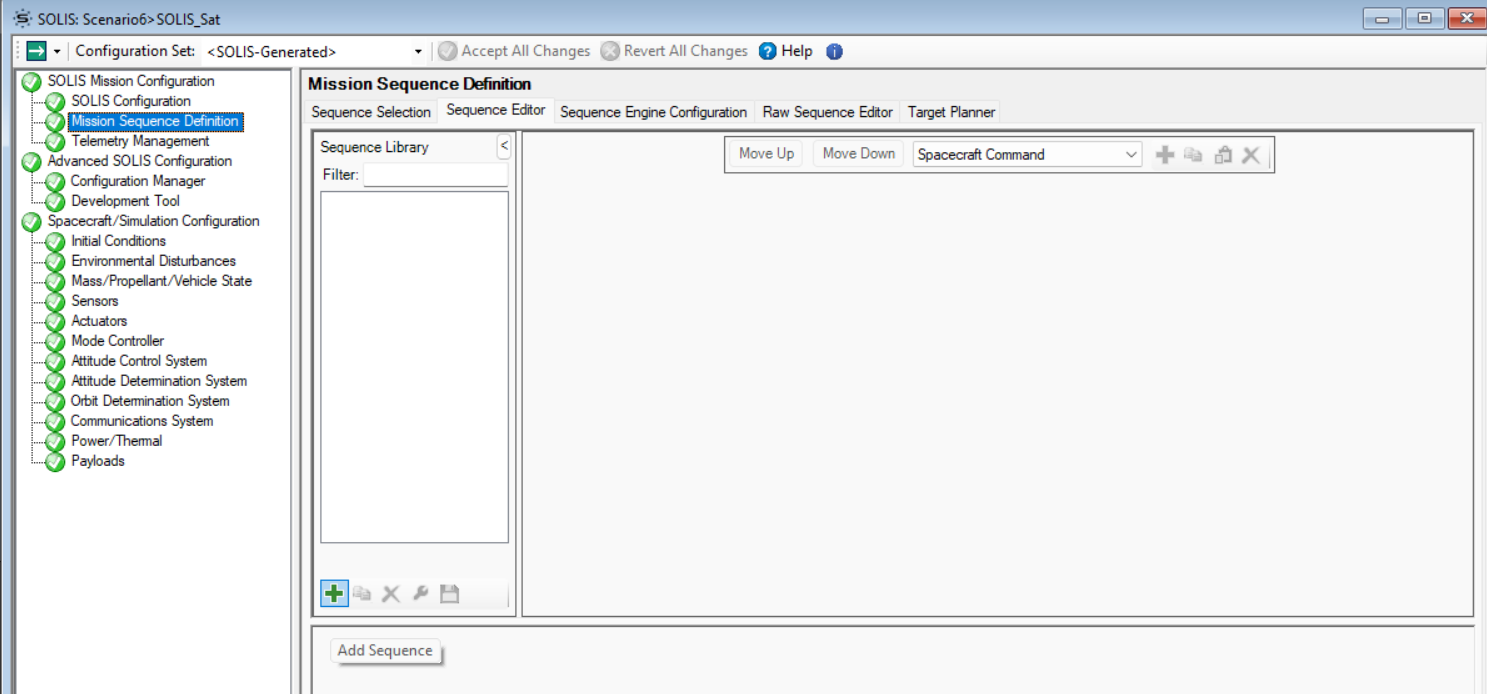Open the Target Planner tab

coord(950,112)
